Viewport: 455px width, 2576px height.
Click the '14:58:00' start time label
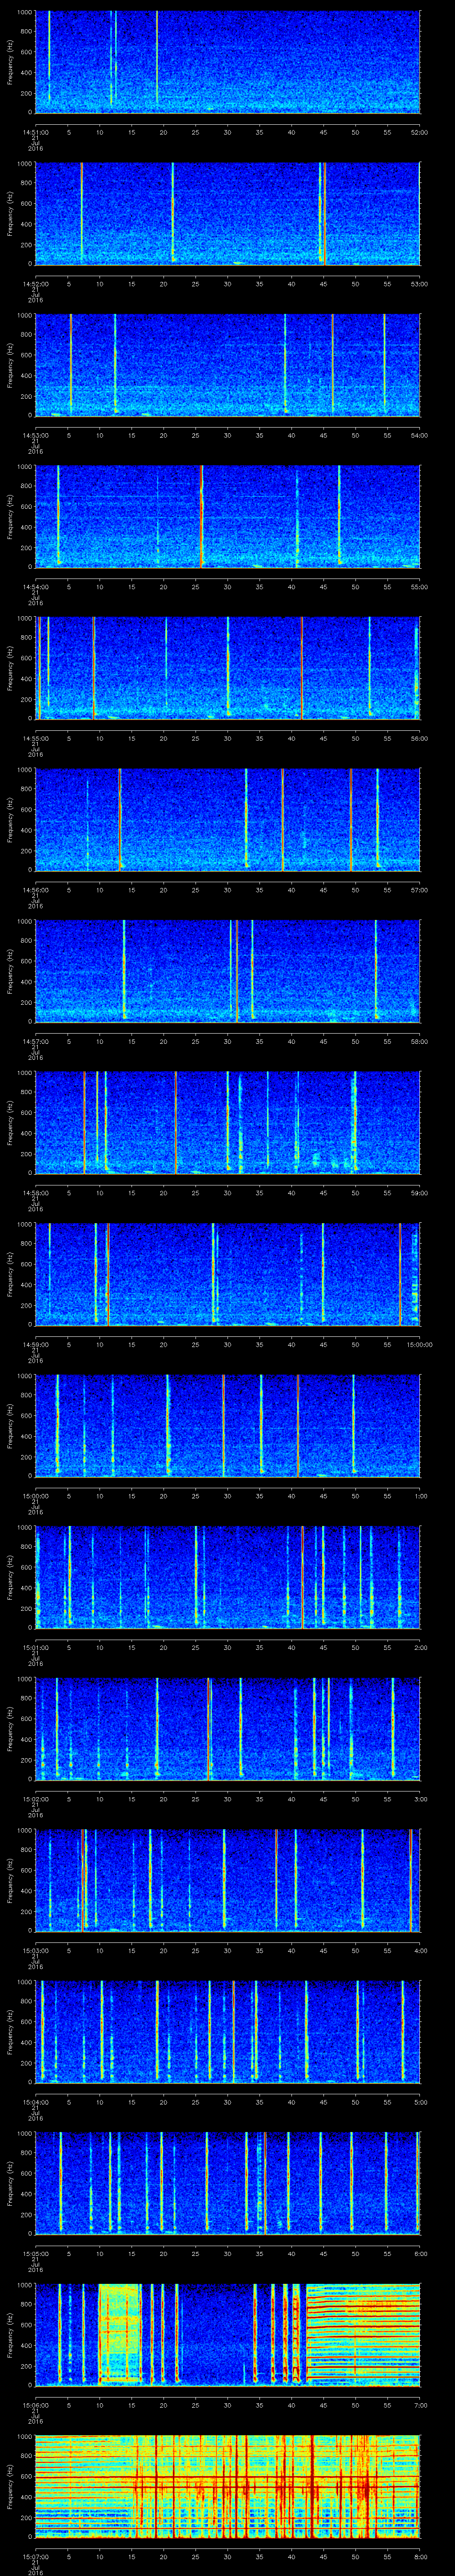[x=36, y=1193]
